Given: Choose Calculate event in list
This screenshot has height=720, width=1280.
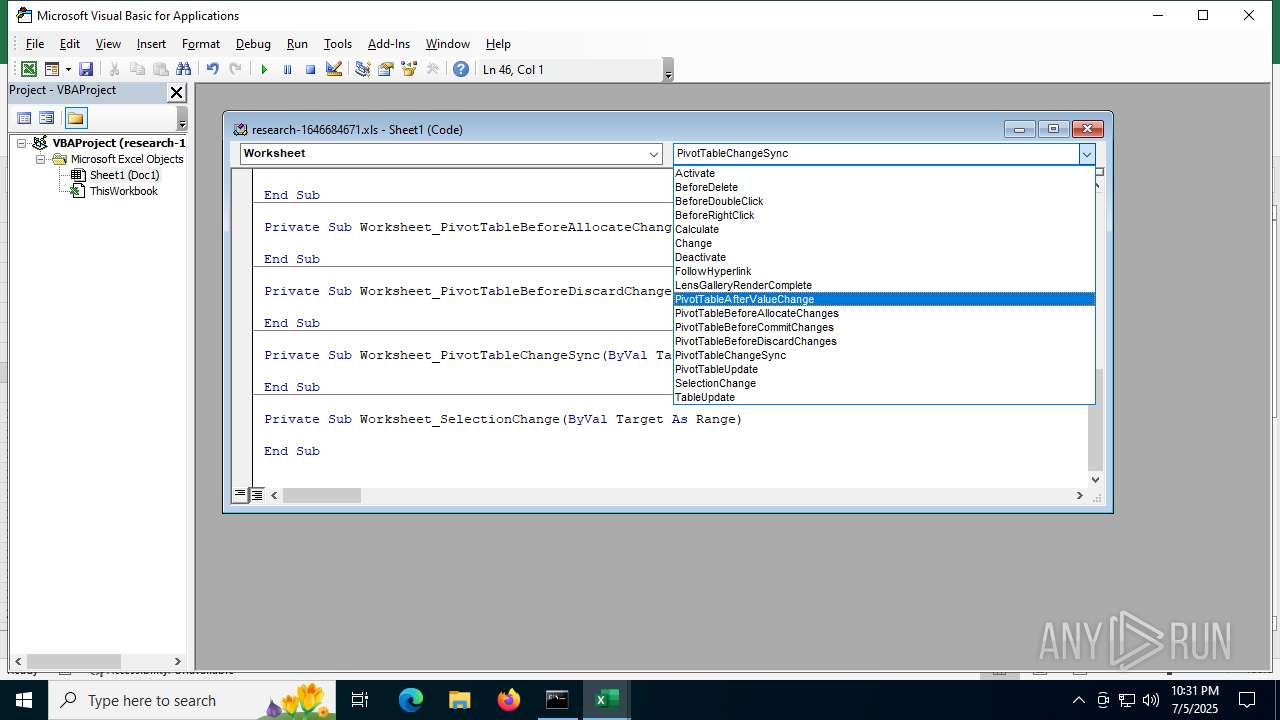Looking at the screenshot, I should pos(884,229).
